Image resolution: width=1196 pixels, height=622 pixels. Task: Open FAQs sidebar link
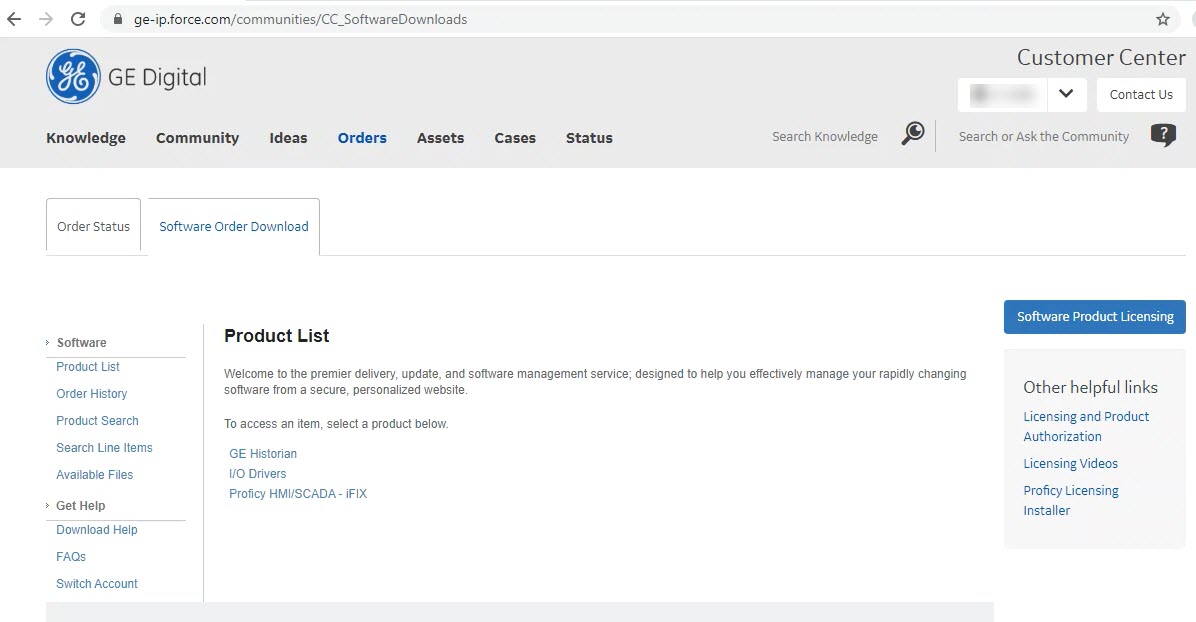(71, 557)
